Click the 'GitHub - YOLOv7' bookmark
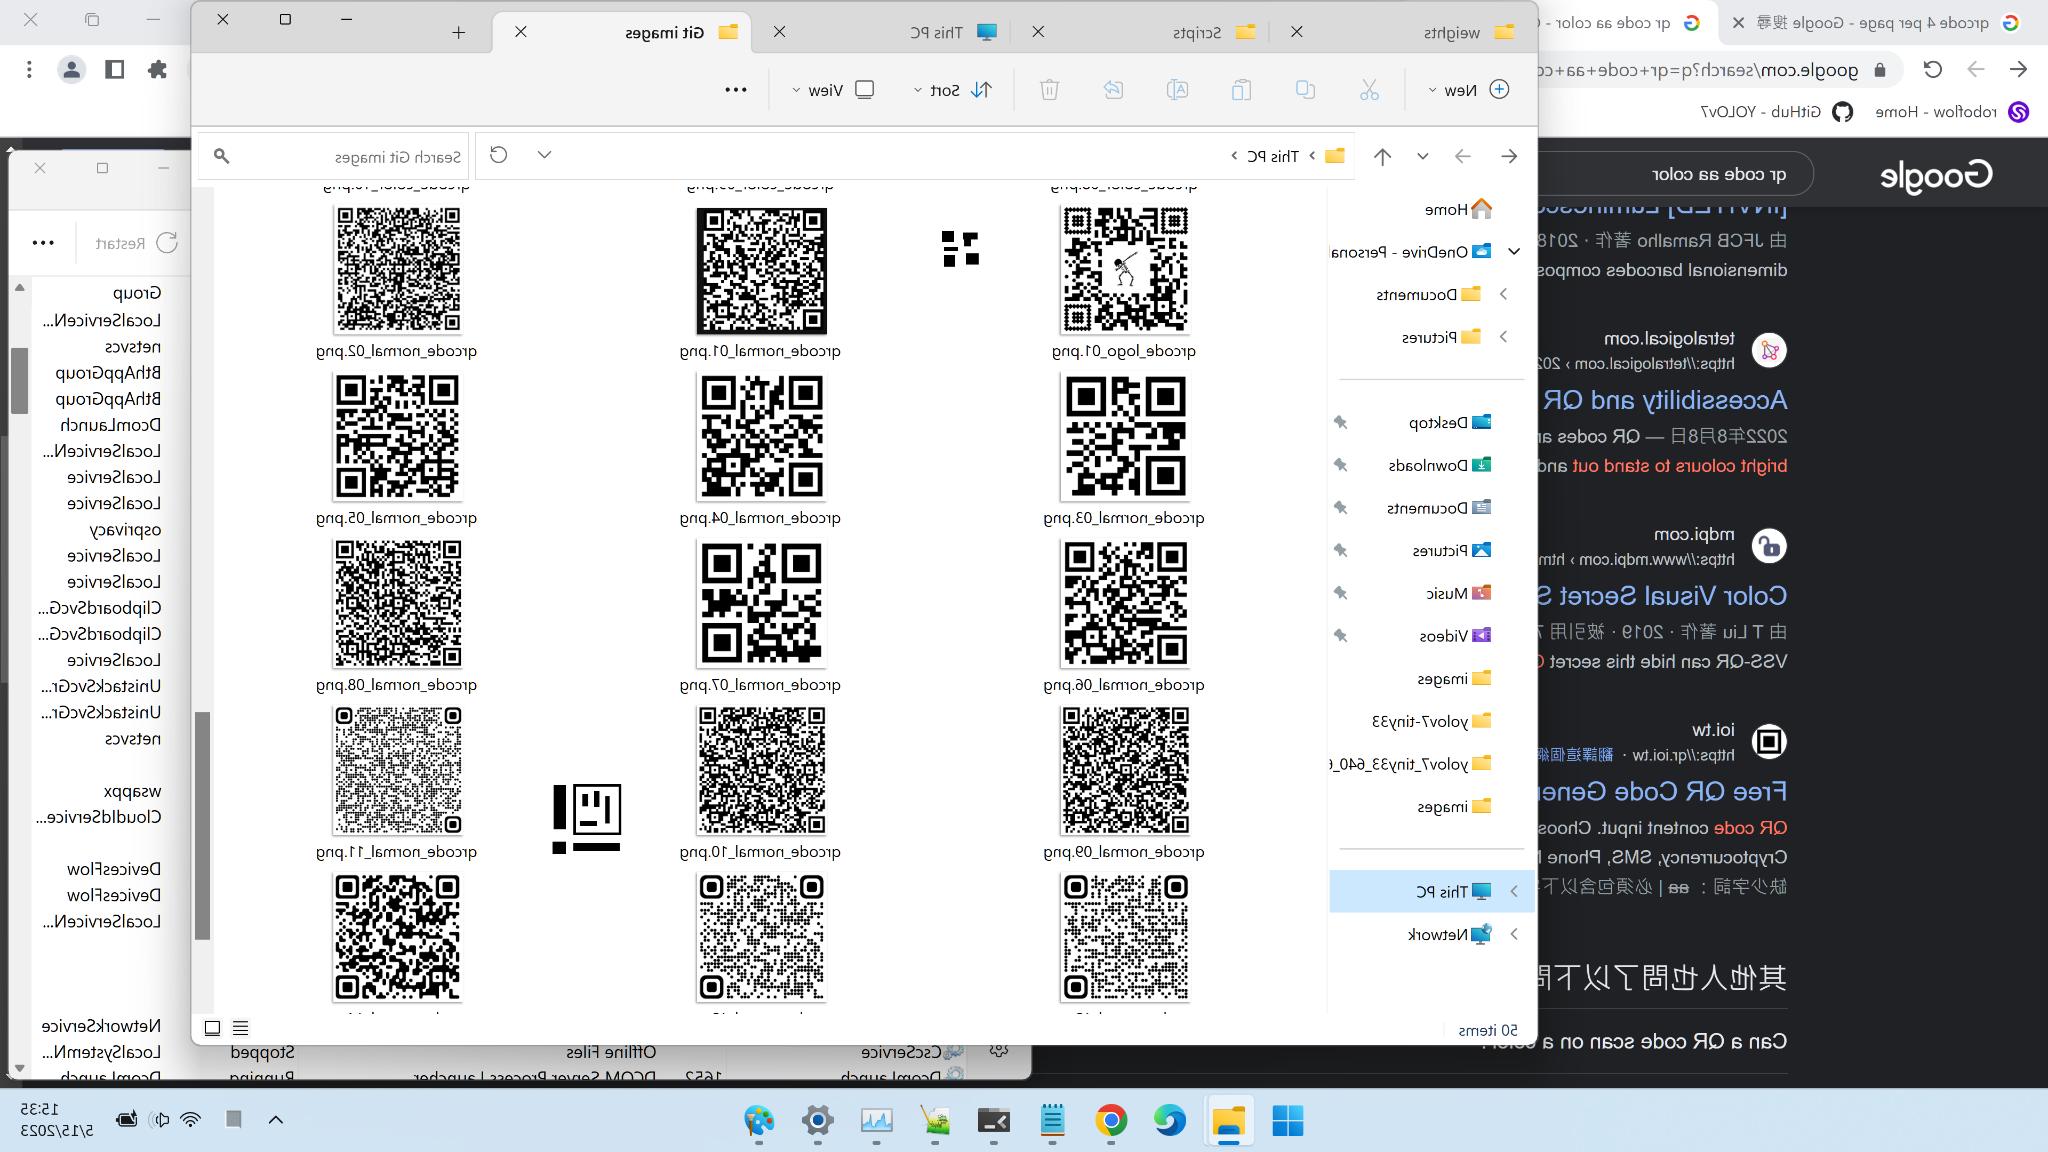The height and width of the screenshot is (1152, 2048). click(x=1778, y=112)
